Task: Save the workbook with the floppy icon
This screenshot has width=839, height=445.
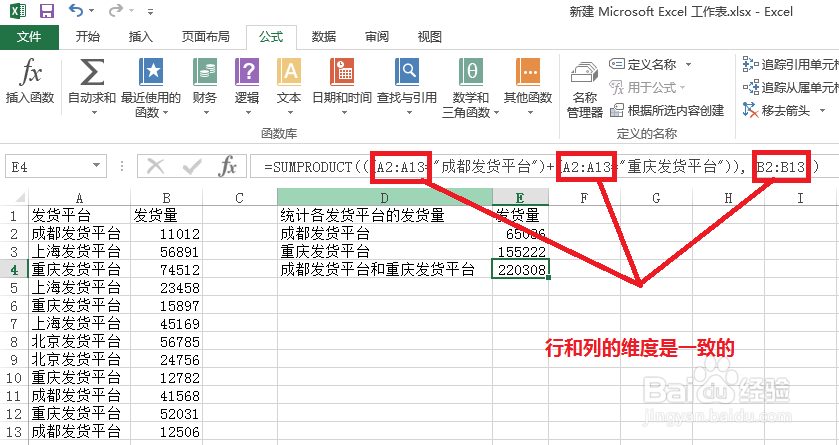Action: coord(47,11)
